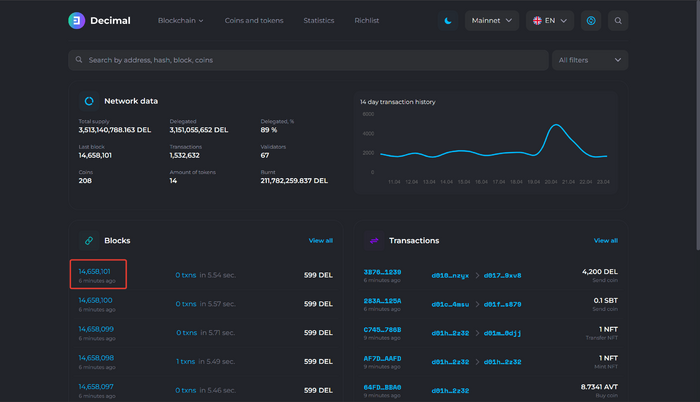The width and height of the screenshot is (700, 402).
Task: Click '1 txns' of block 14,658,098
Action: click(x=185, y=361)
